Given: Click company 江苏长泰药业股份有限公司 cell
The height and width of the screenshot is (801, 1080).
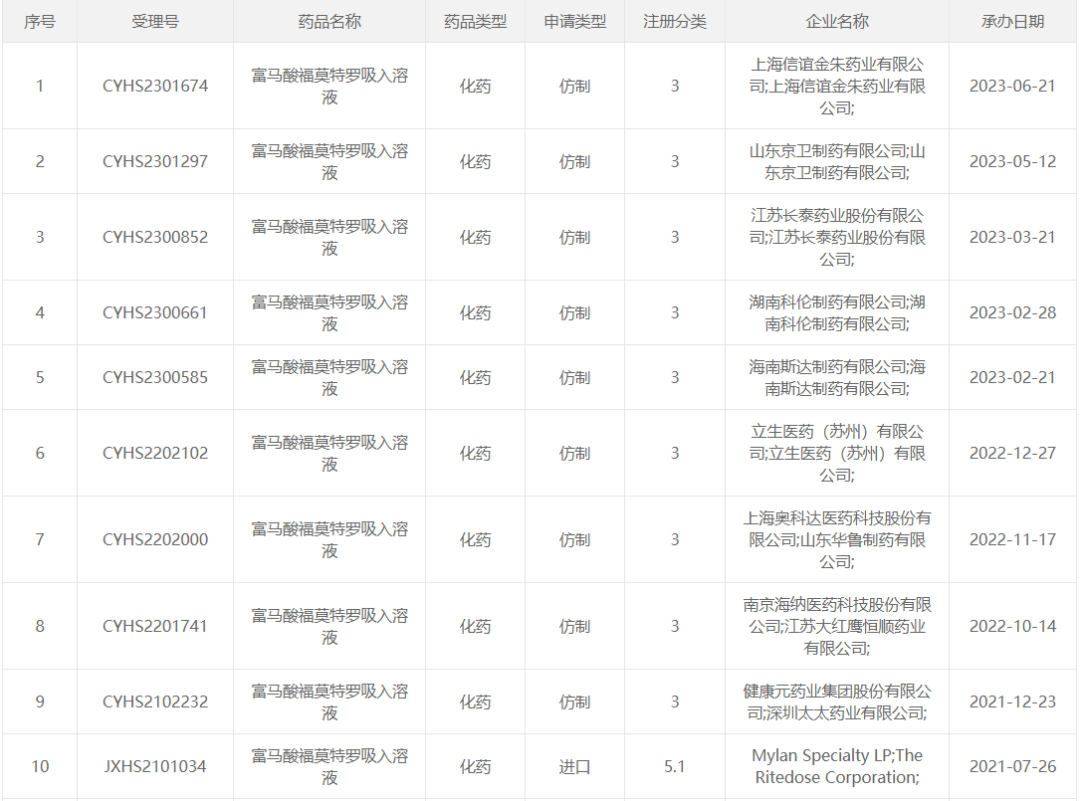Looking at the screenshot, I should click(837, 237).
